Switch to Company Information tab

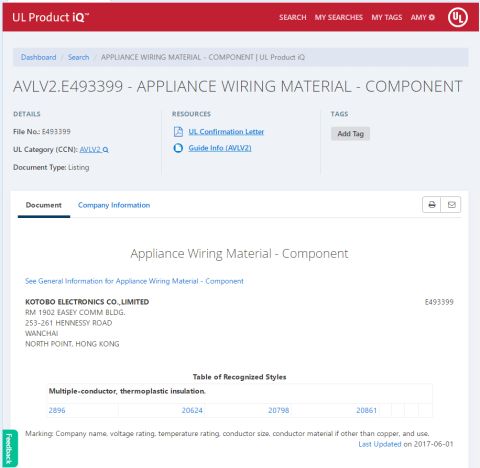click(x=114, y=205)
